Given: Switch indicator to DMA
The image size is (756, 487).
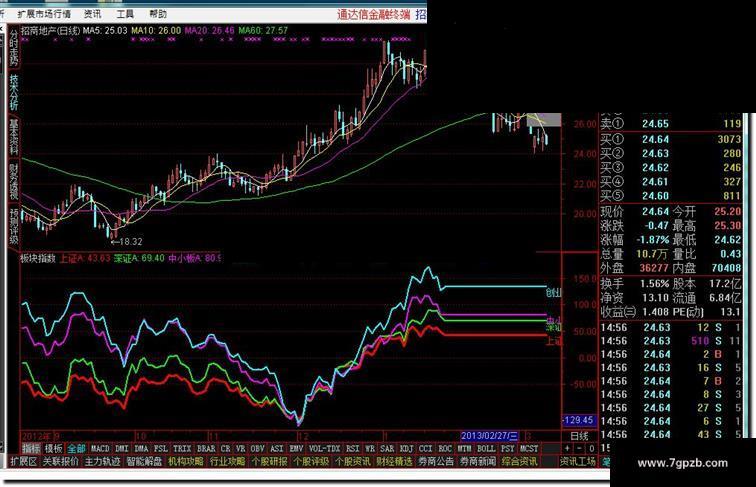Looking at the screenshot, I should 141,448.
